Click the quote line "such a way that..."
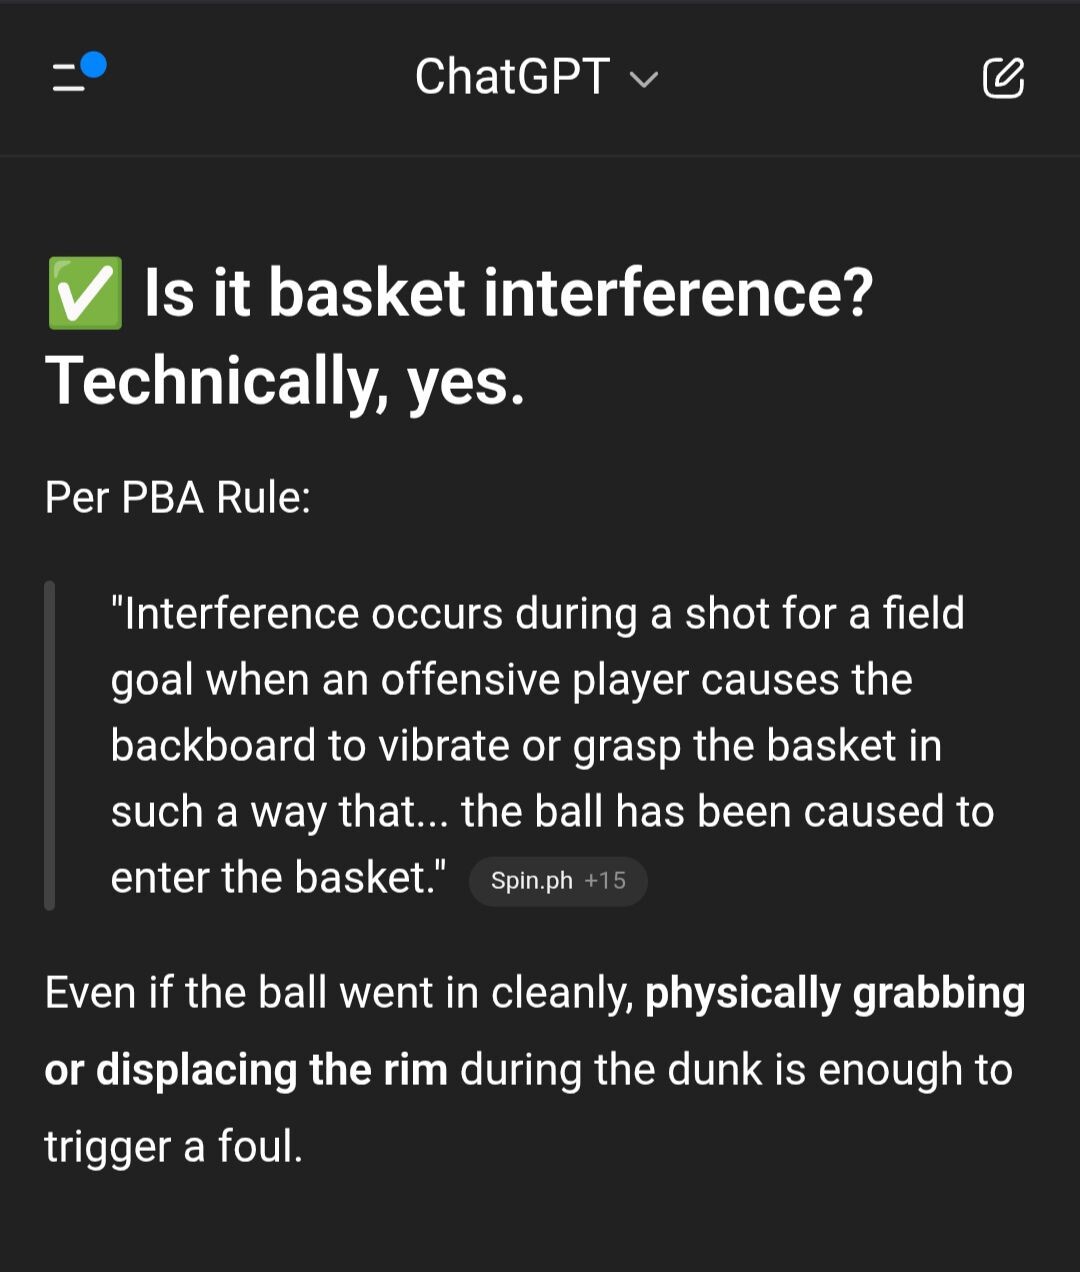This screenshot has height=1272, width=1080. pos(552,812)
